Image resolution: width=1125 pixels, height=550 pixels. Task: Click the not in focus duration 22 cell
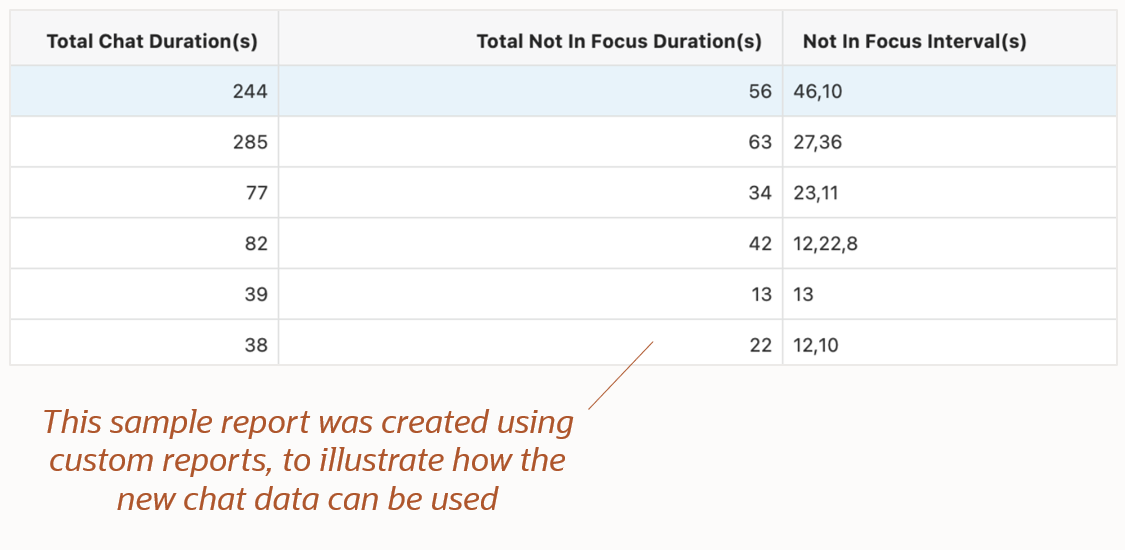pos(760,345)
